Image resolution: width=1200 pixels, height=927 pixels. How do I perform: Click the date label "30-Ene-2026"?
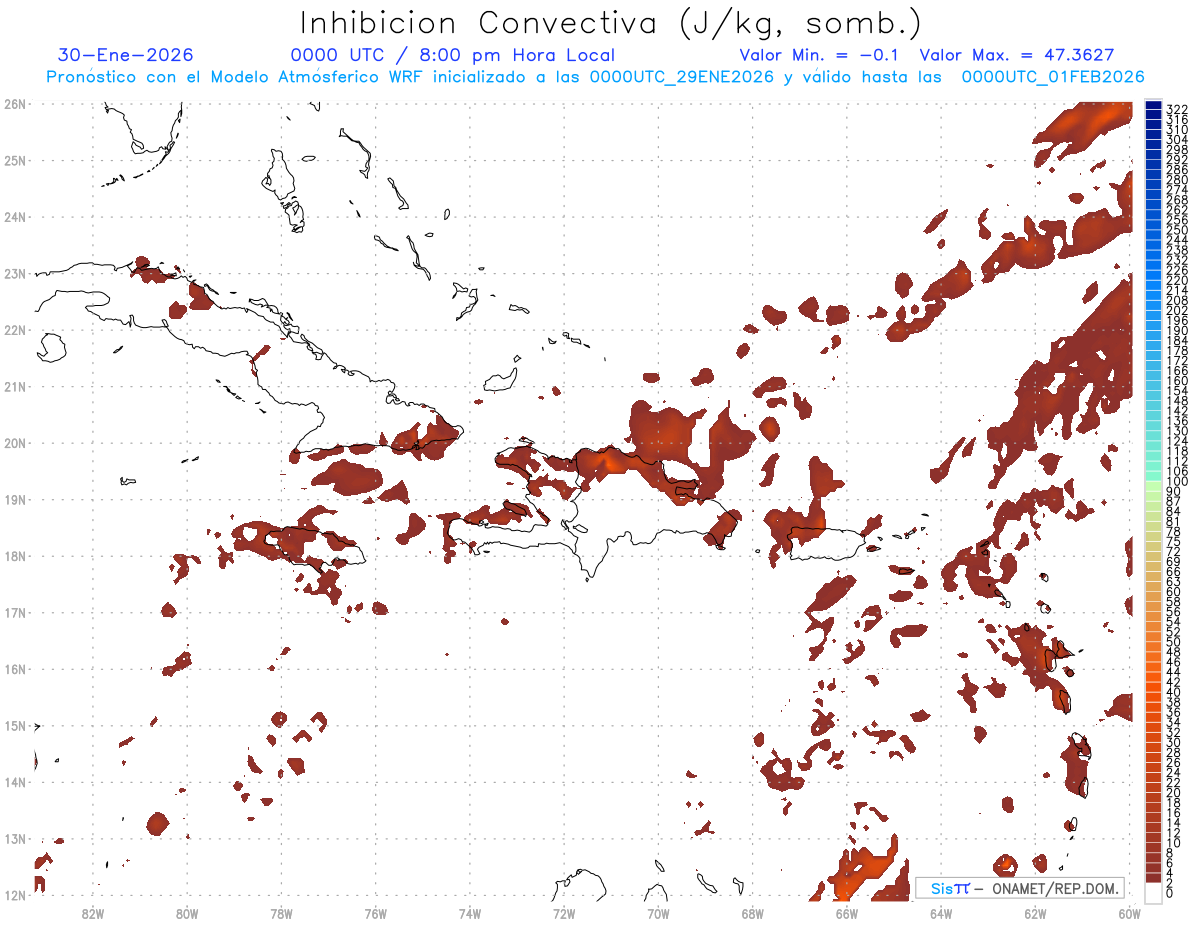click(x=126, y=55)
